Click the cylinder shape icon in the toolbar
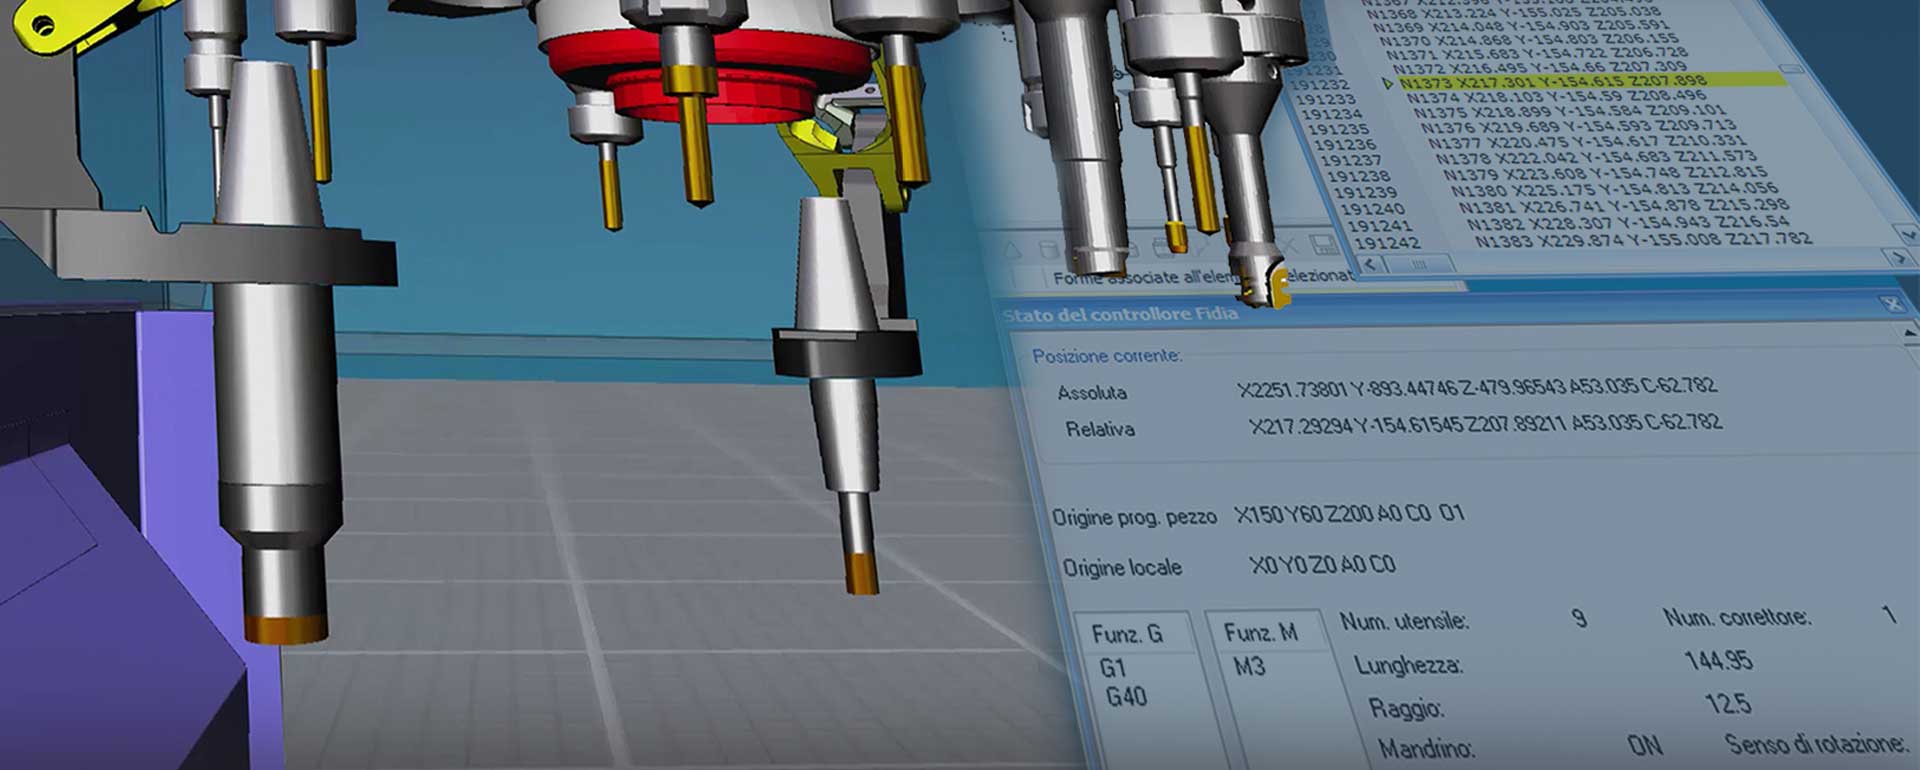 pos(1047,248)
